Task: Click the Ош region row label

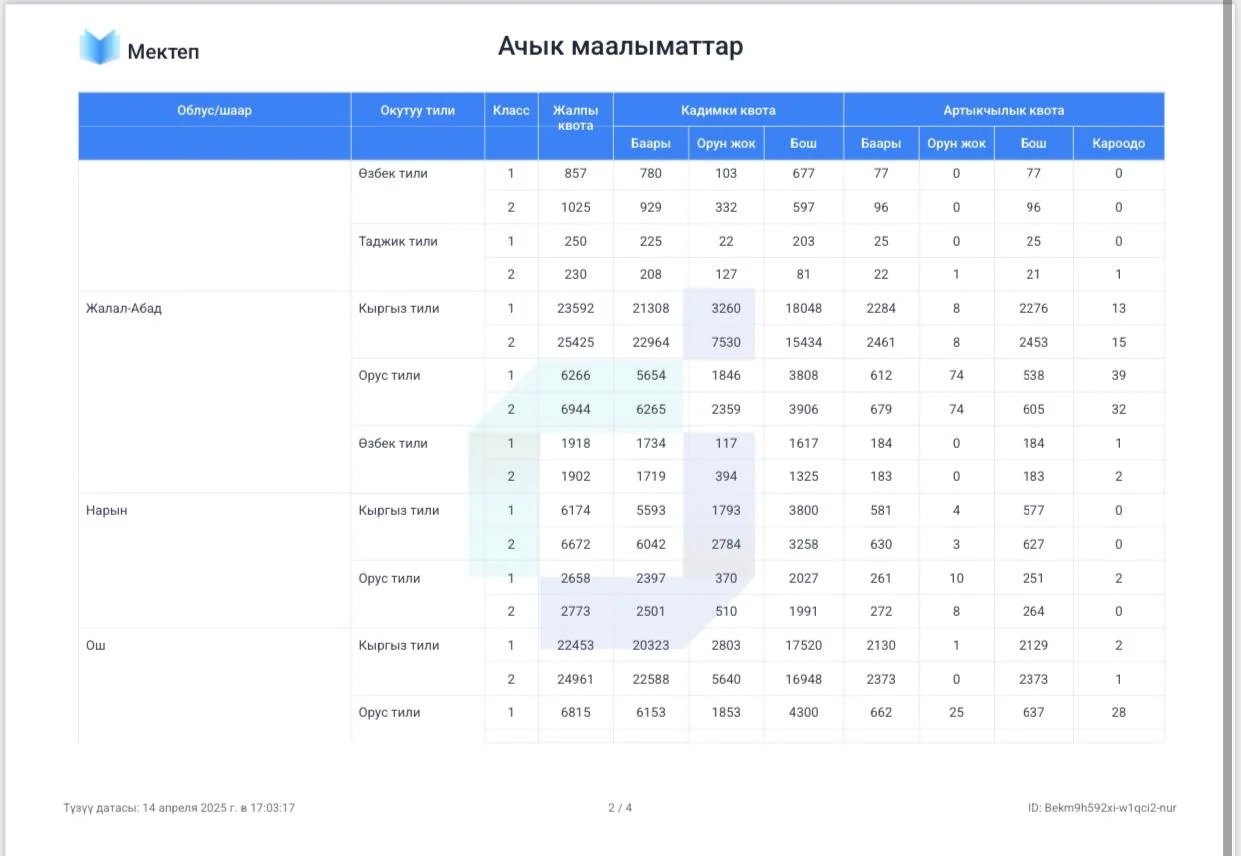Action: tap(96, 645)
